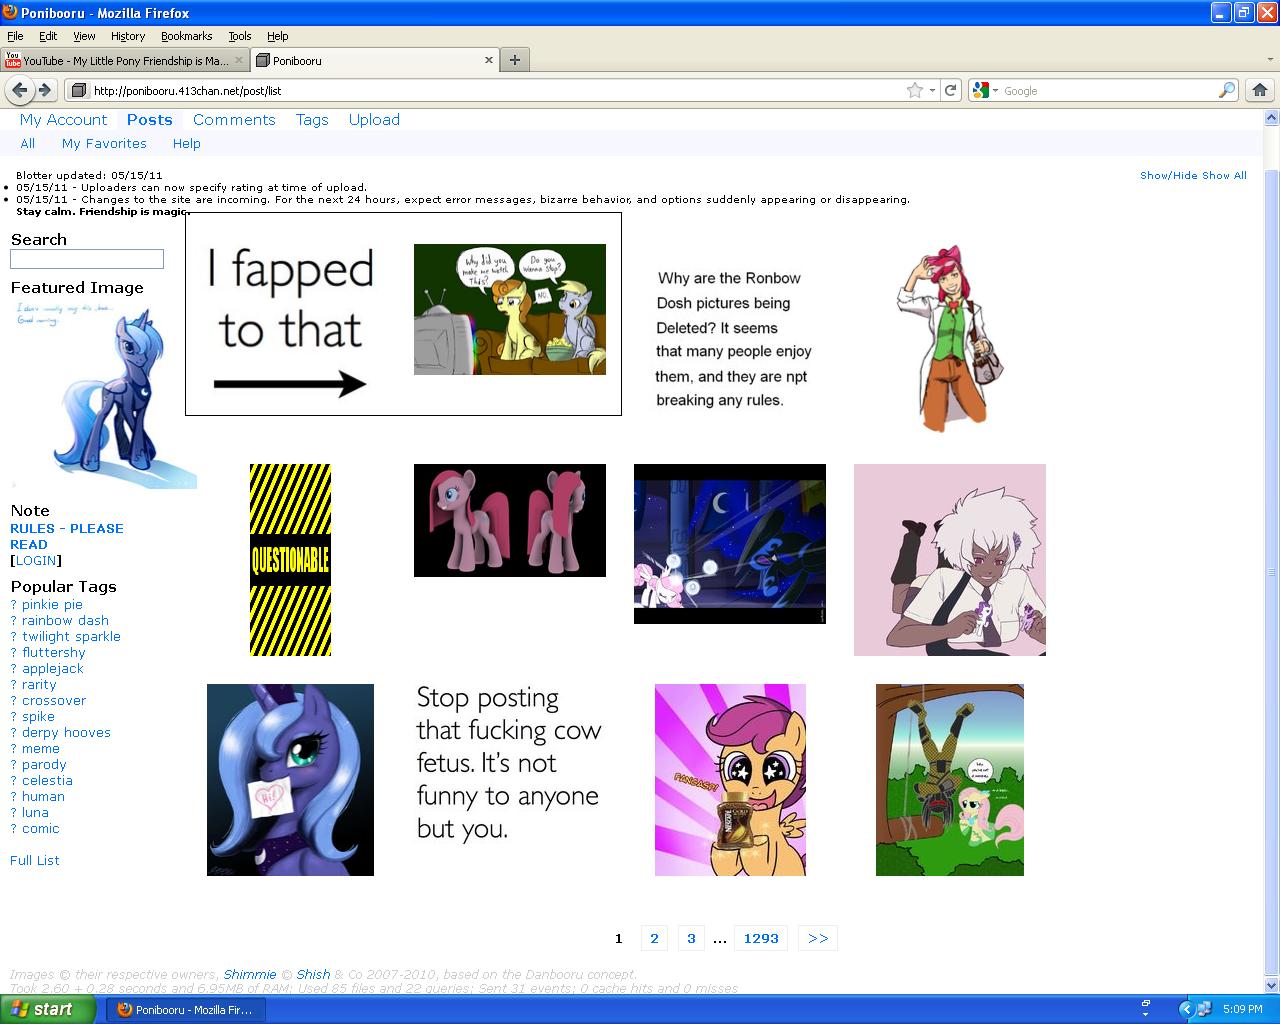
Task: Open the site Help sub-navigation link
Action: [187, 144]
